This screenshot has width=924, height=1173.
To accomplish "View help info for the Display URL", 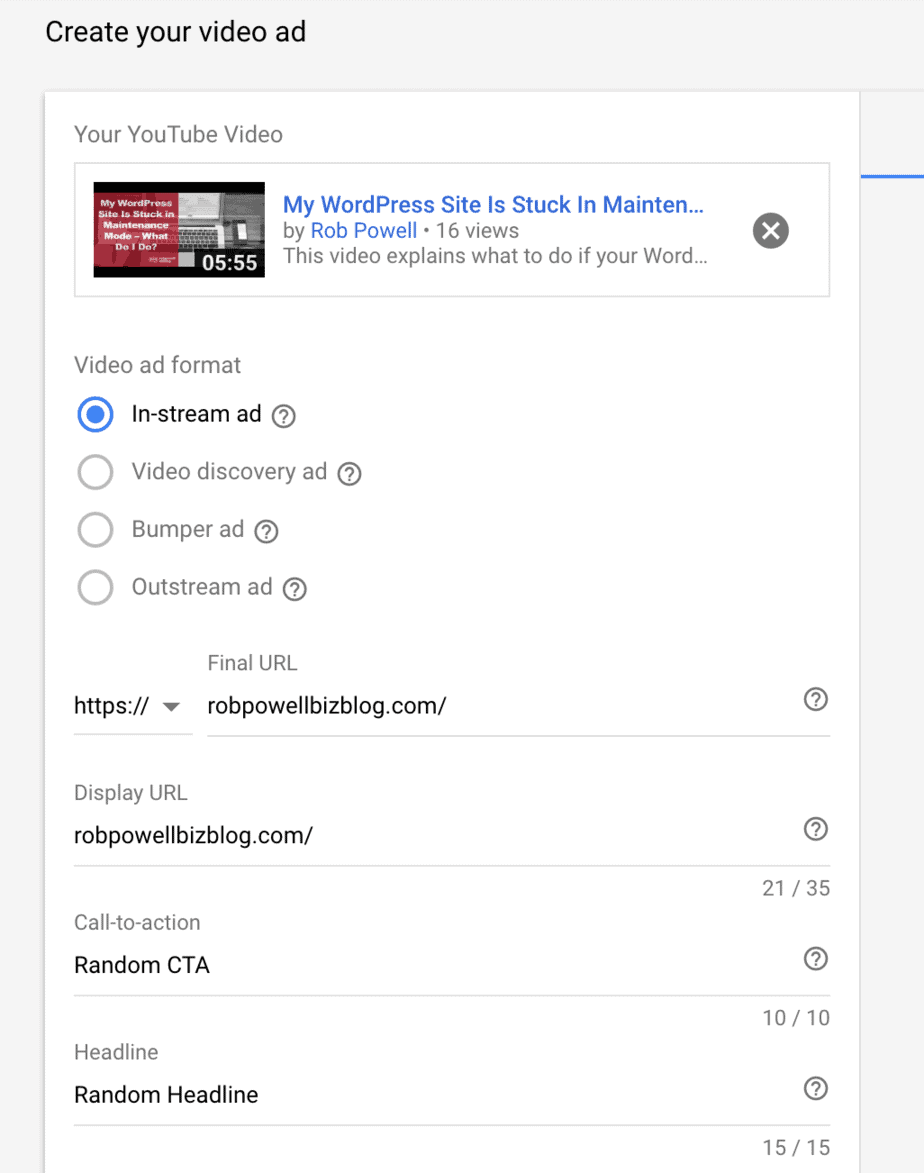I will [x=816, y=829].
